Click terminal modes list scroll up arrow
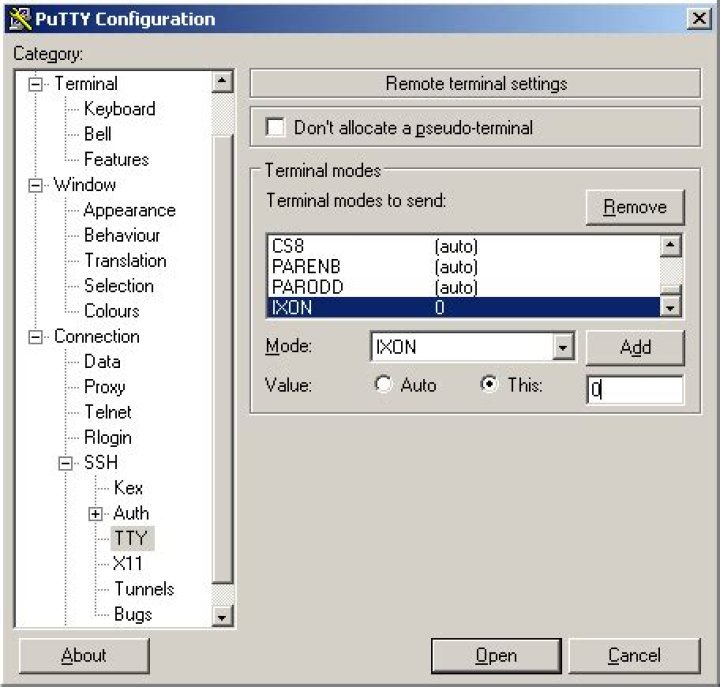 (670, 245)
